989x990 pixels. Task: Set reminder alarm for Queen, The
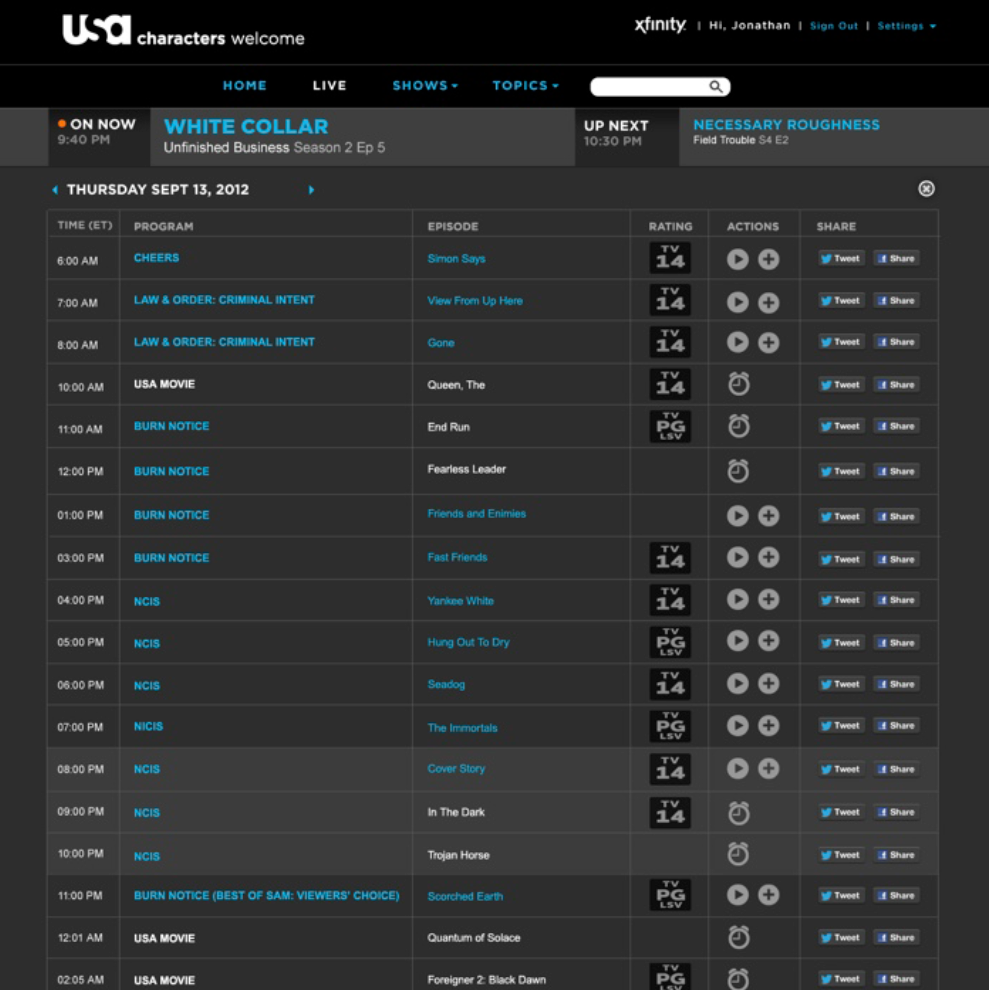pos(738,384)
